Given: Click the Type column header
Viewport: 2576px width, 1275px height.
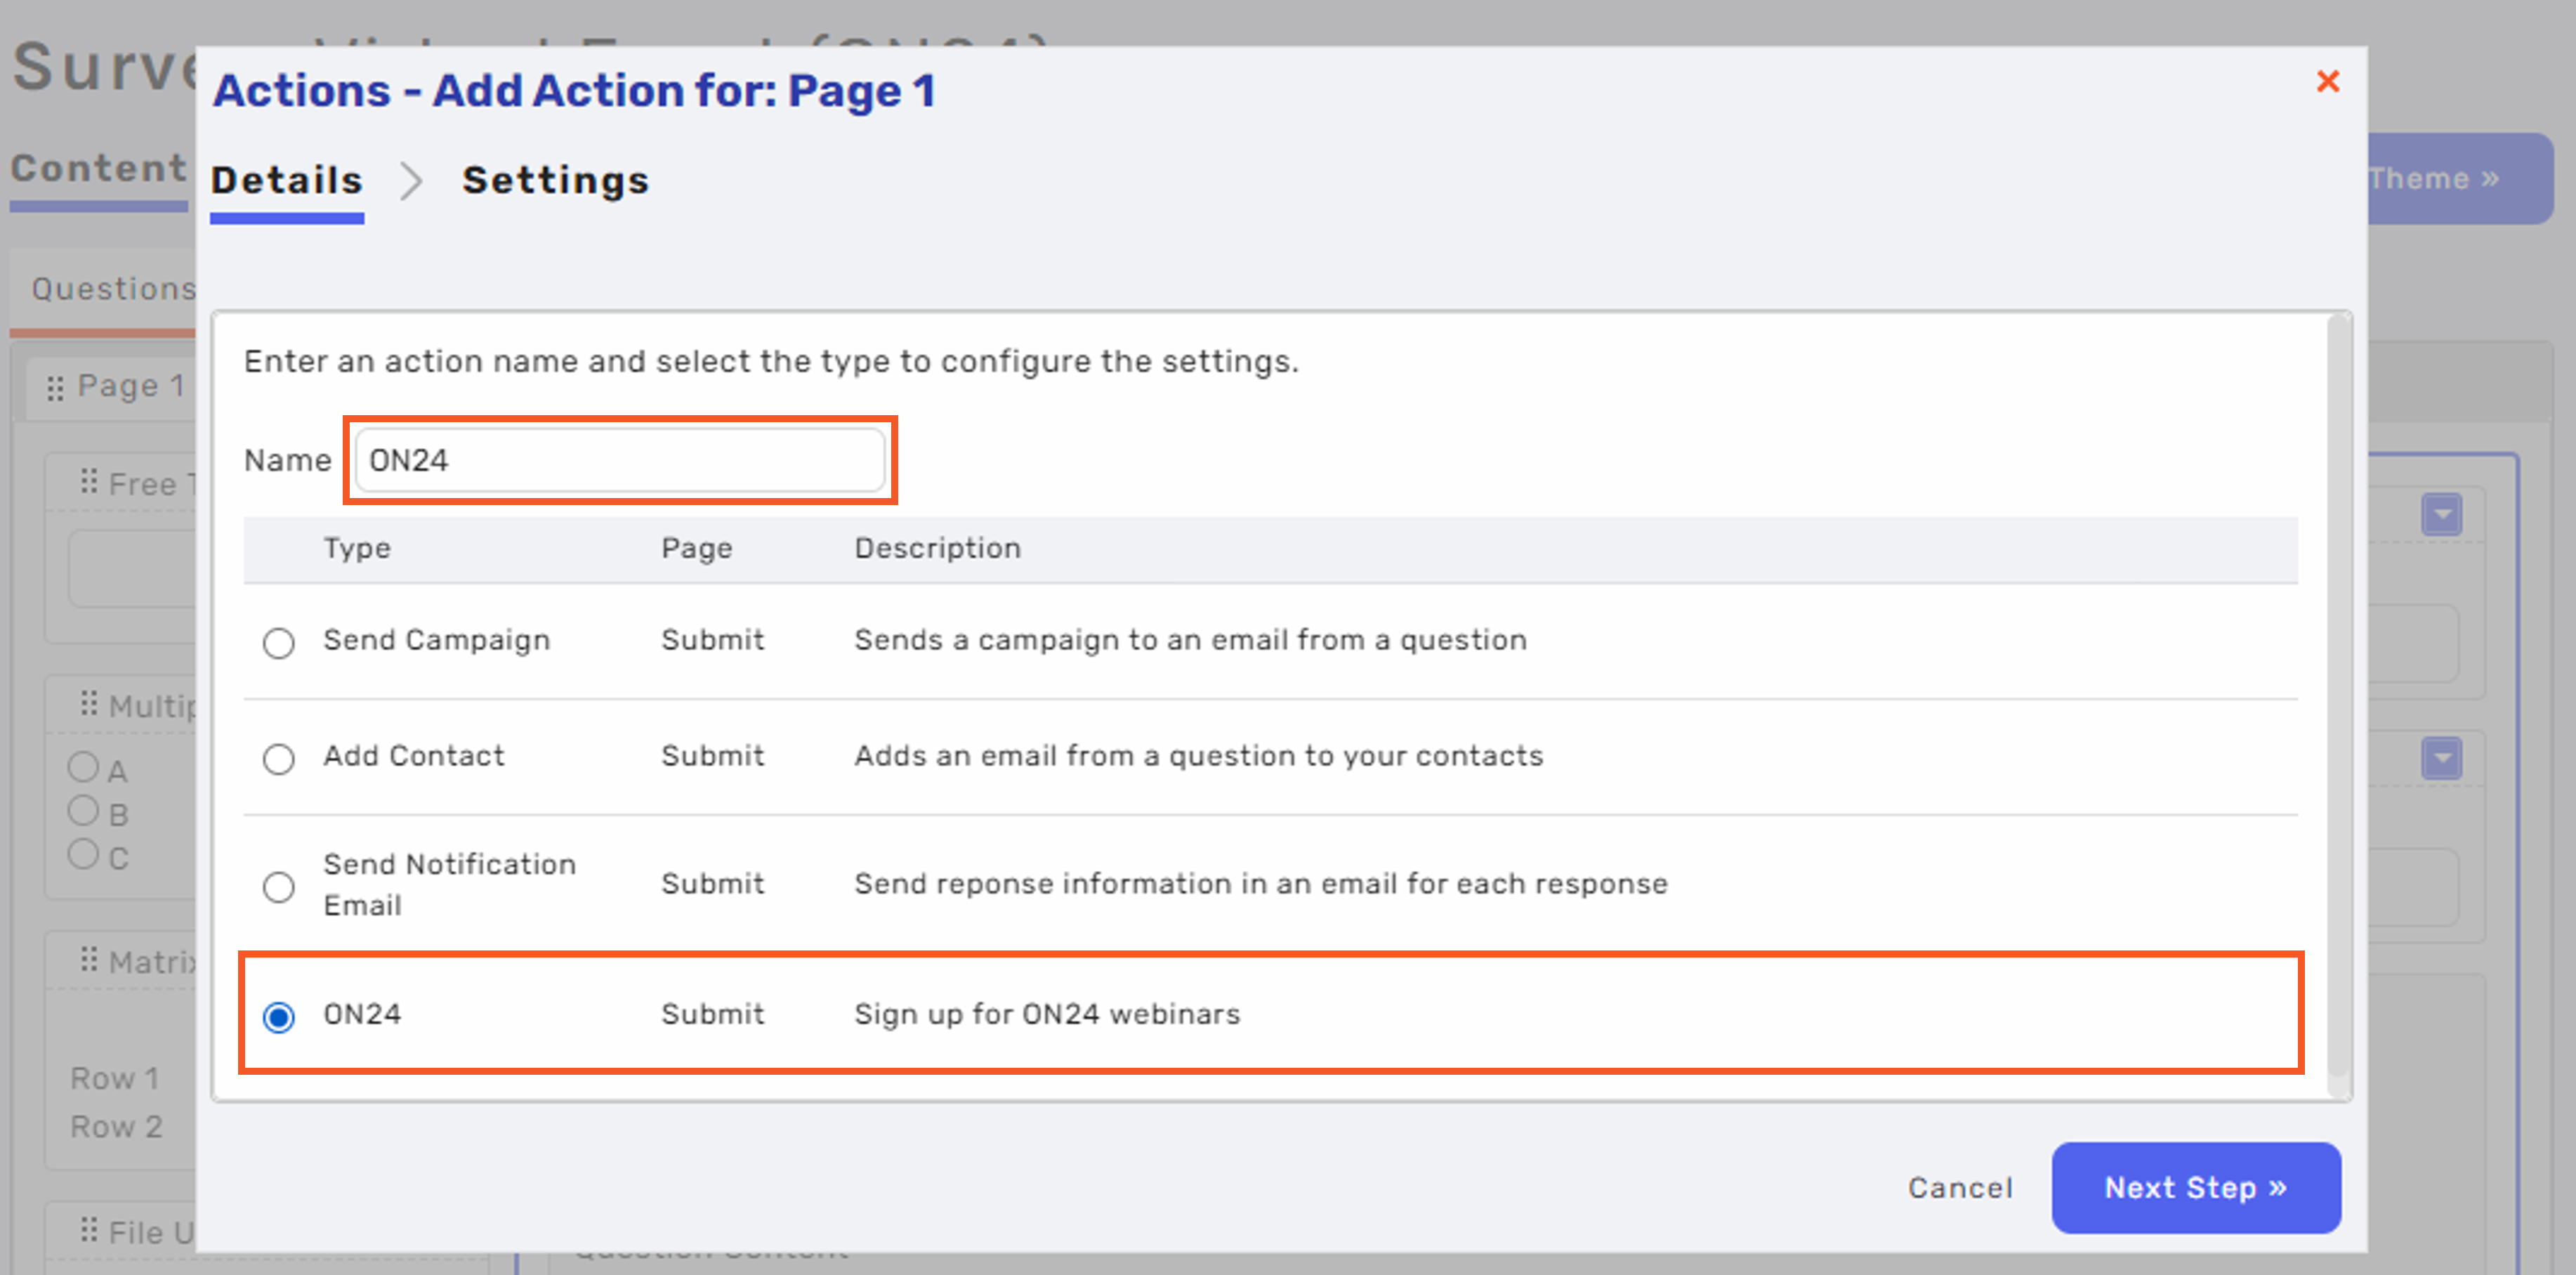Looking at the screenshot, I should (357, 548).
